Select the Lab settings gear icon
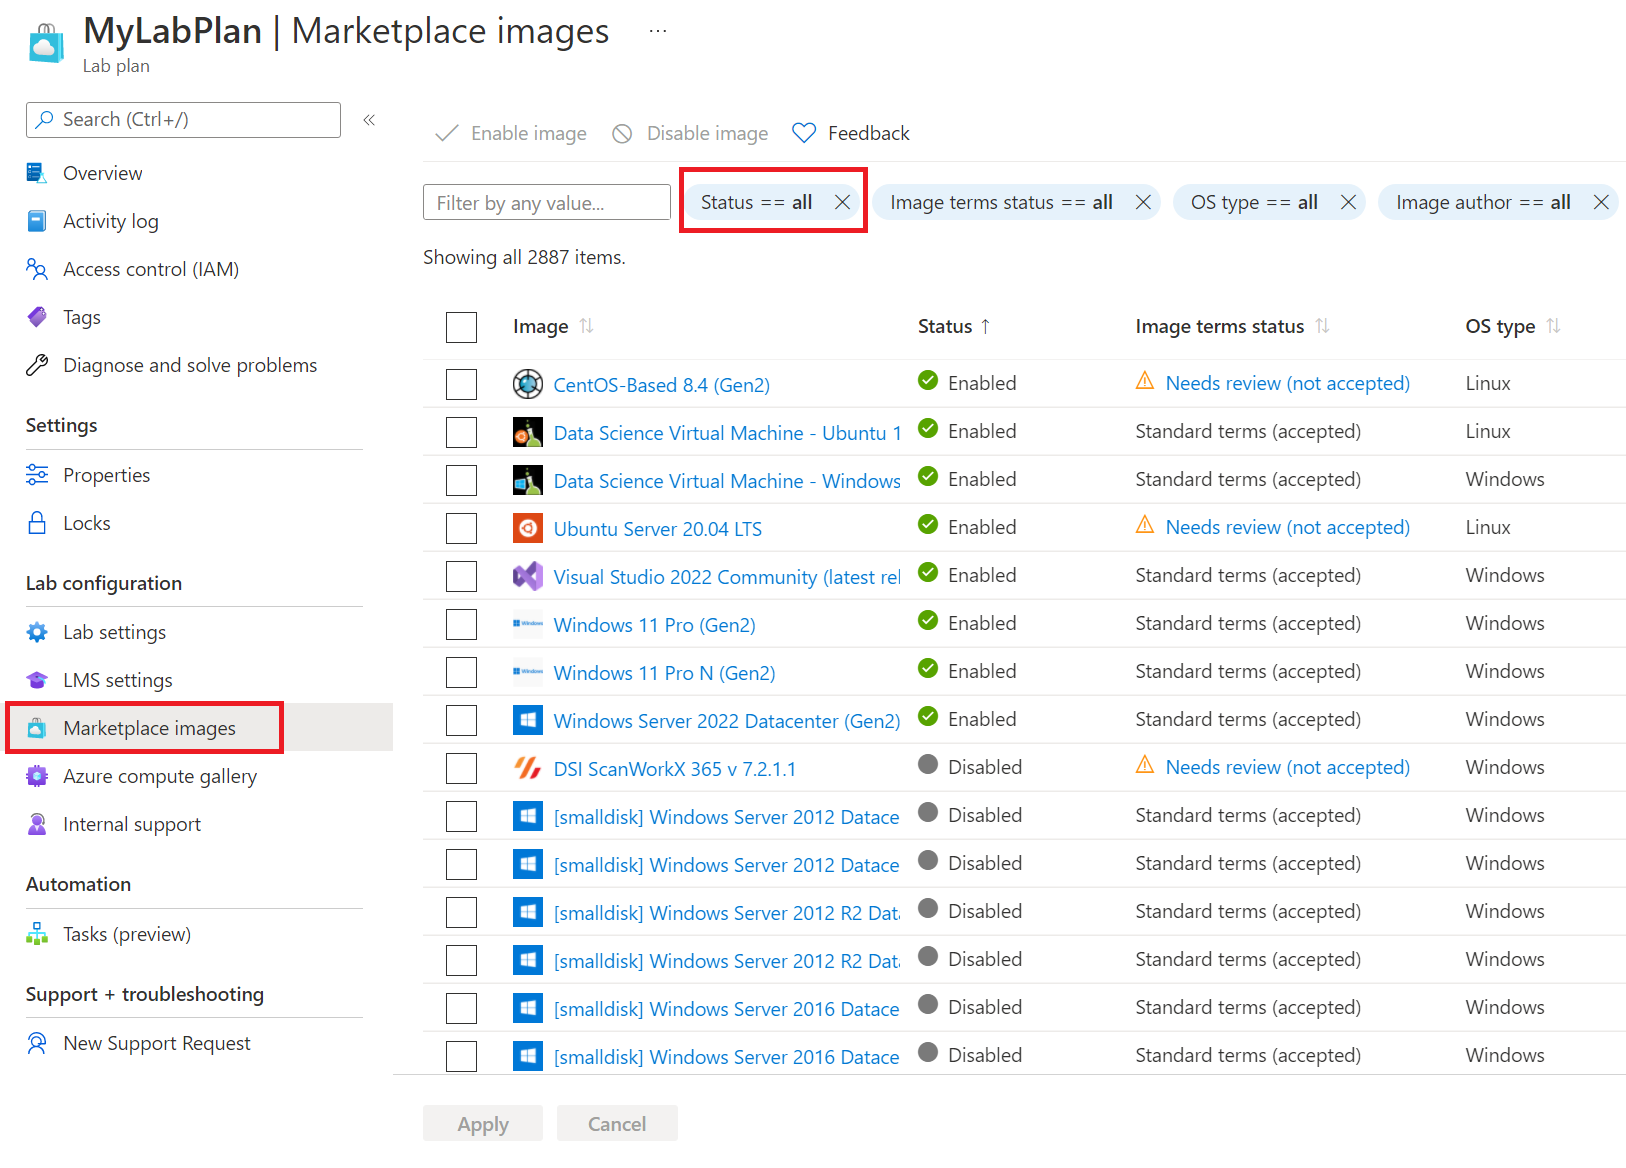The width and height of the screenshot is (1626, 1168). click(x=37, y=632)
